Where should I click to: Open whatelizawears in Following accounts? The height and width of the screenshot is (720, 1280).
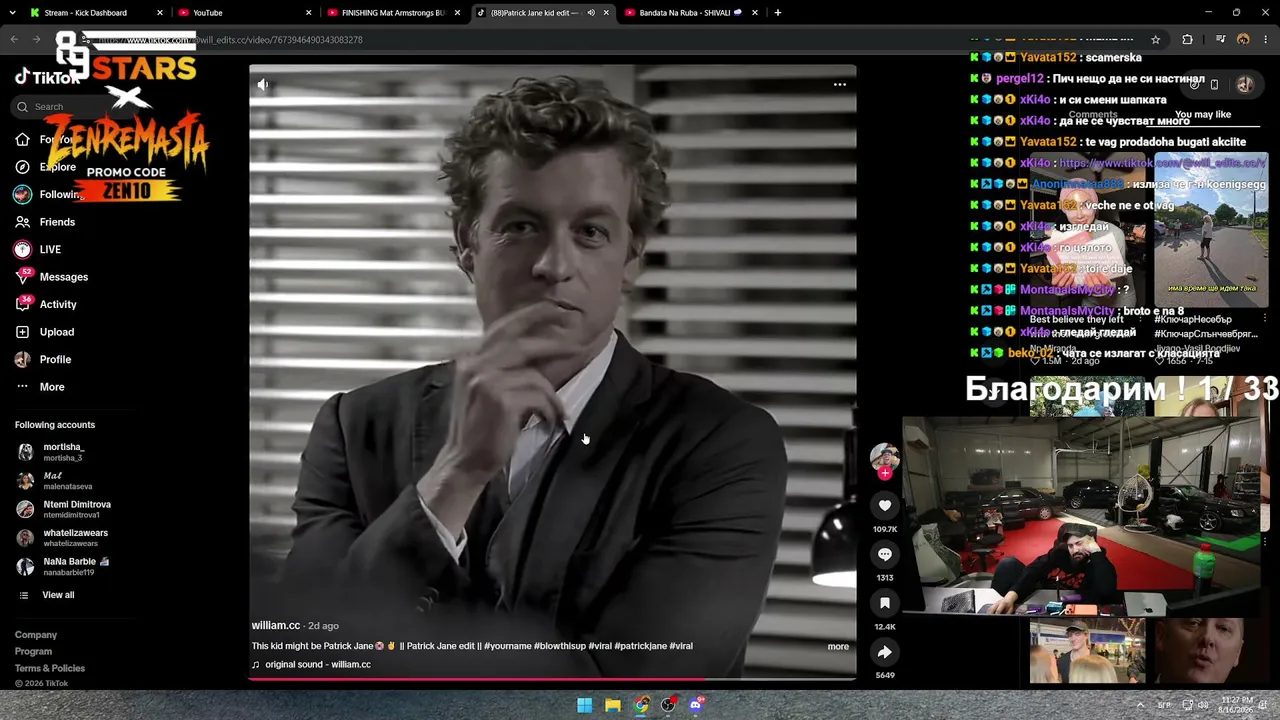tap(75, 538)
